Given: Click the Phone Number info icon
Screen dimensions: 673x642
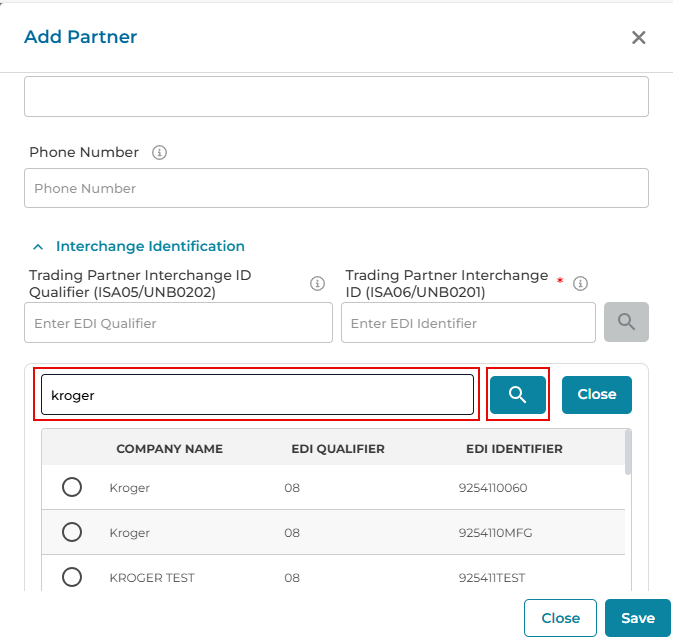Looking at the screenshot, I should [x=159, y=152].
